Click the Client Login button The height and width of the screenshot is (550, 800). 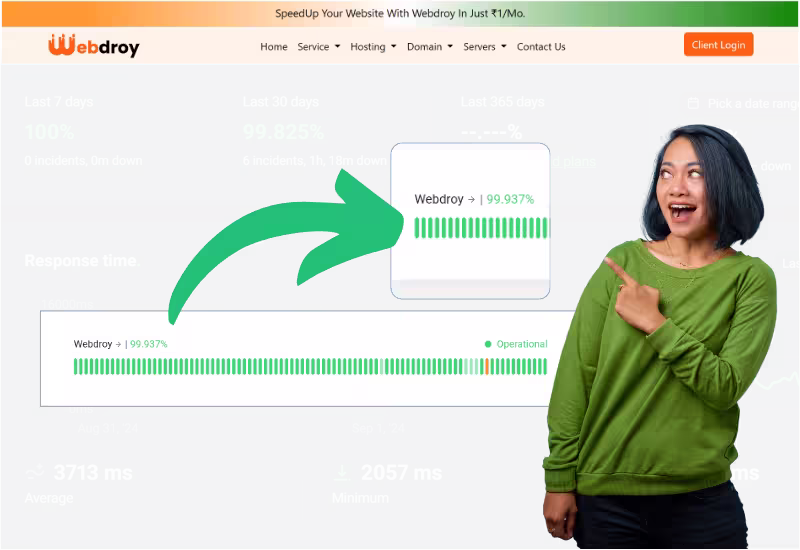(x=718, y=45)
